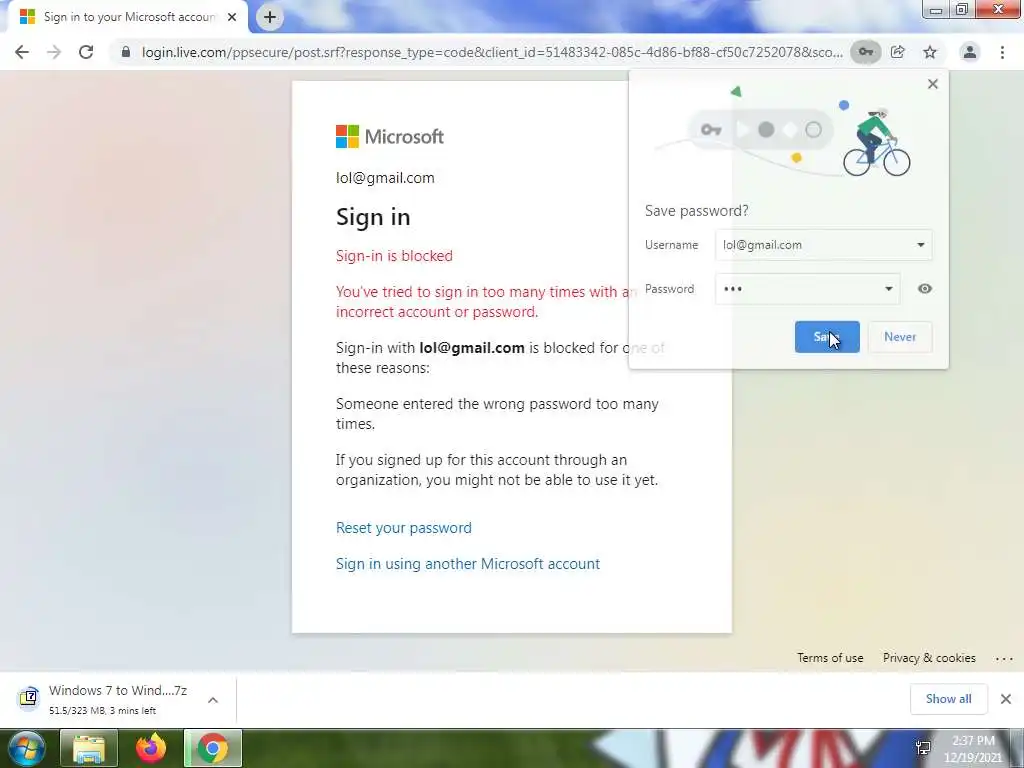
Task: Click the Sign-in is blocked message
Action: pyautogui.click(x=394, y=255)
